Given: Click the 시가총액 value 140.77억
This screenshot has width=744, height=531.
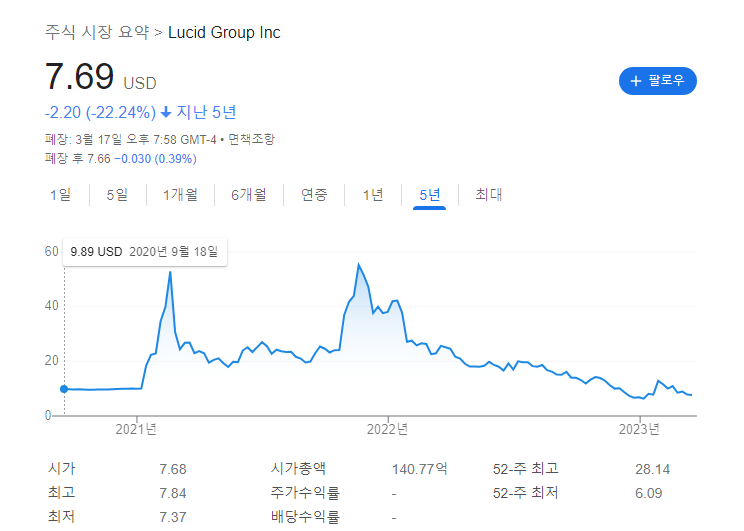Looking at the screenshot, I should [x=419, y=469].
